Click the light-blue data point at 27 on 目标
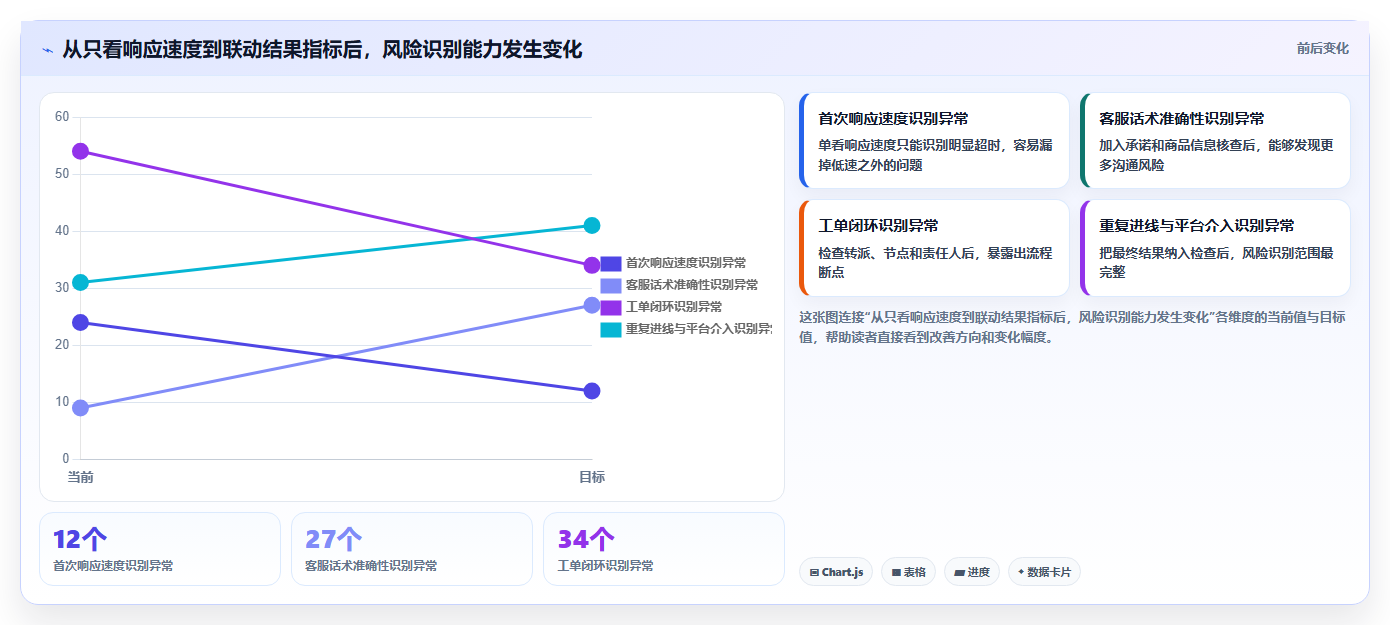Viewport: 1390px width, 625px height. (x=592, y=305)
